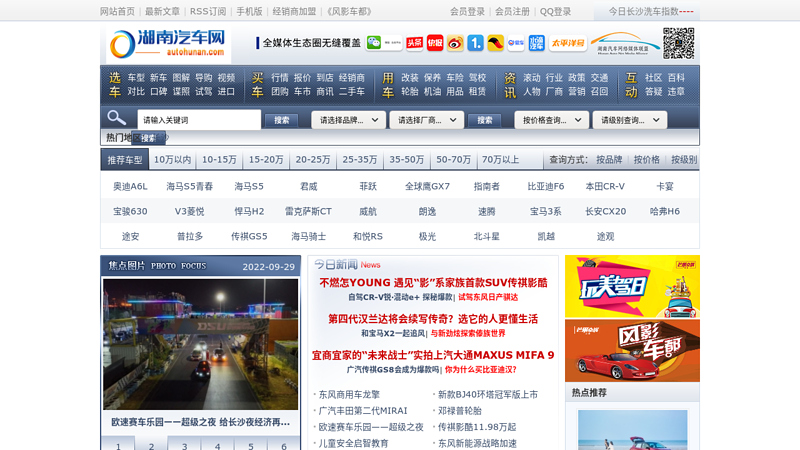Open 网站首页 in the top bar
The width and height of the screenshot is (800, 450).
pyautogui.click(x=117, y=11)
